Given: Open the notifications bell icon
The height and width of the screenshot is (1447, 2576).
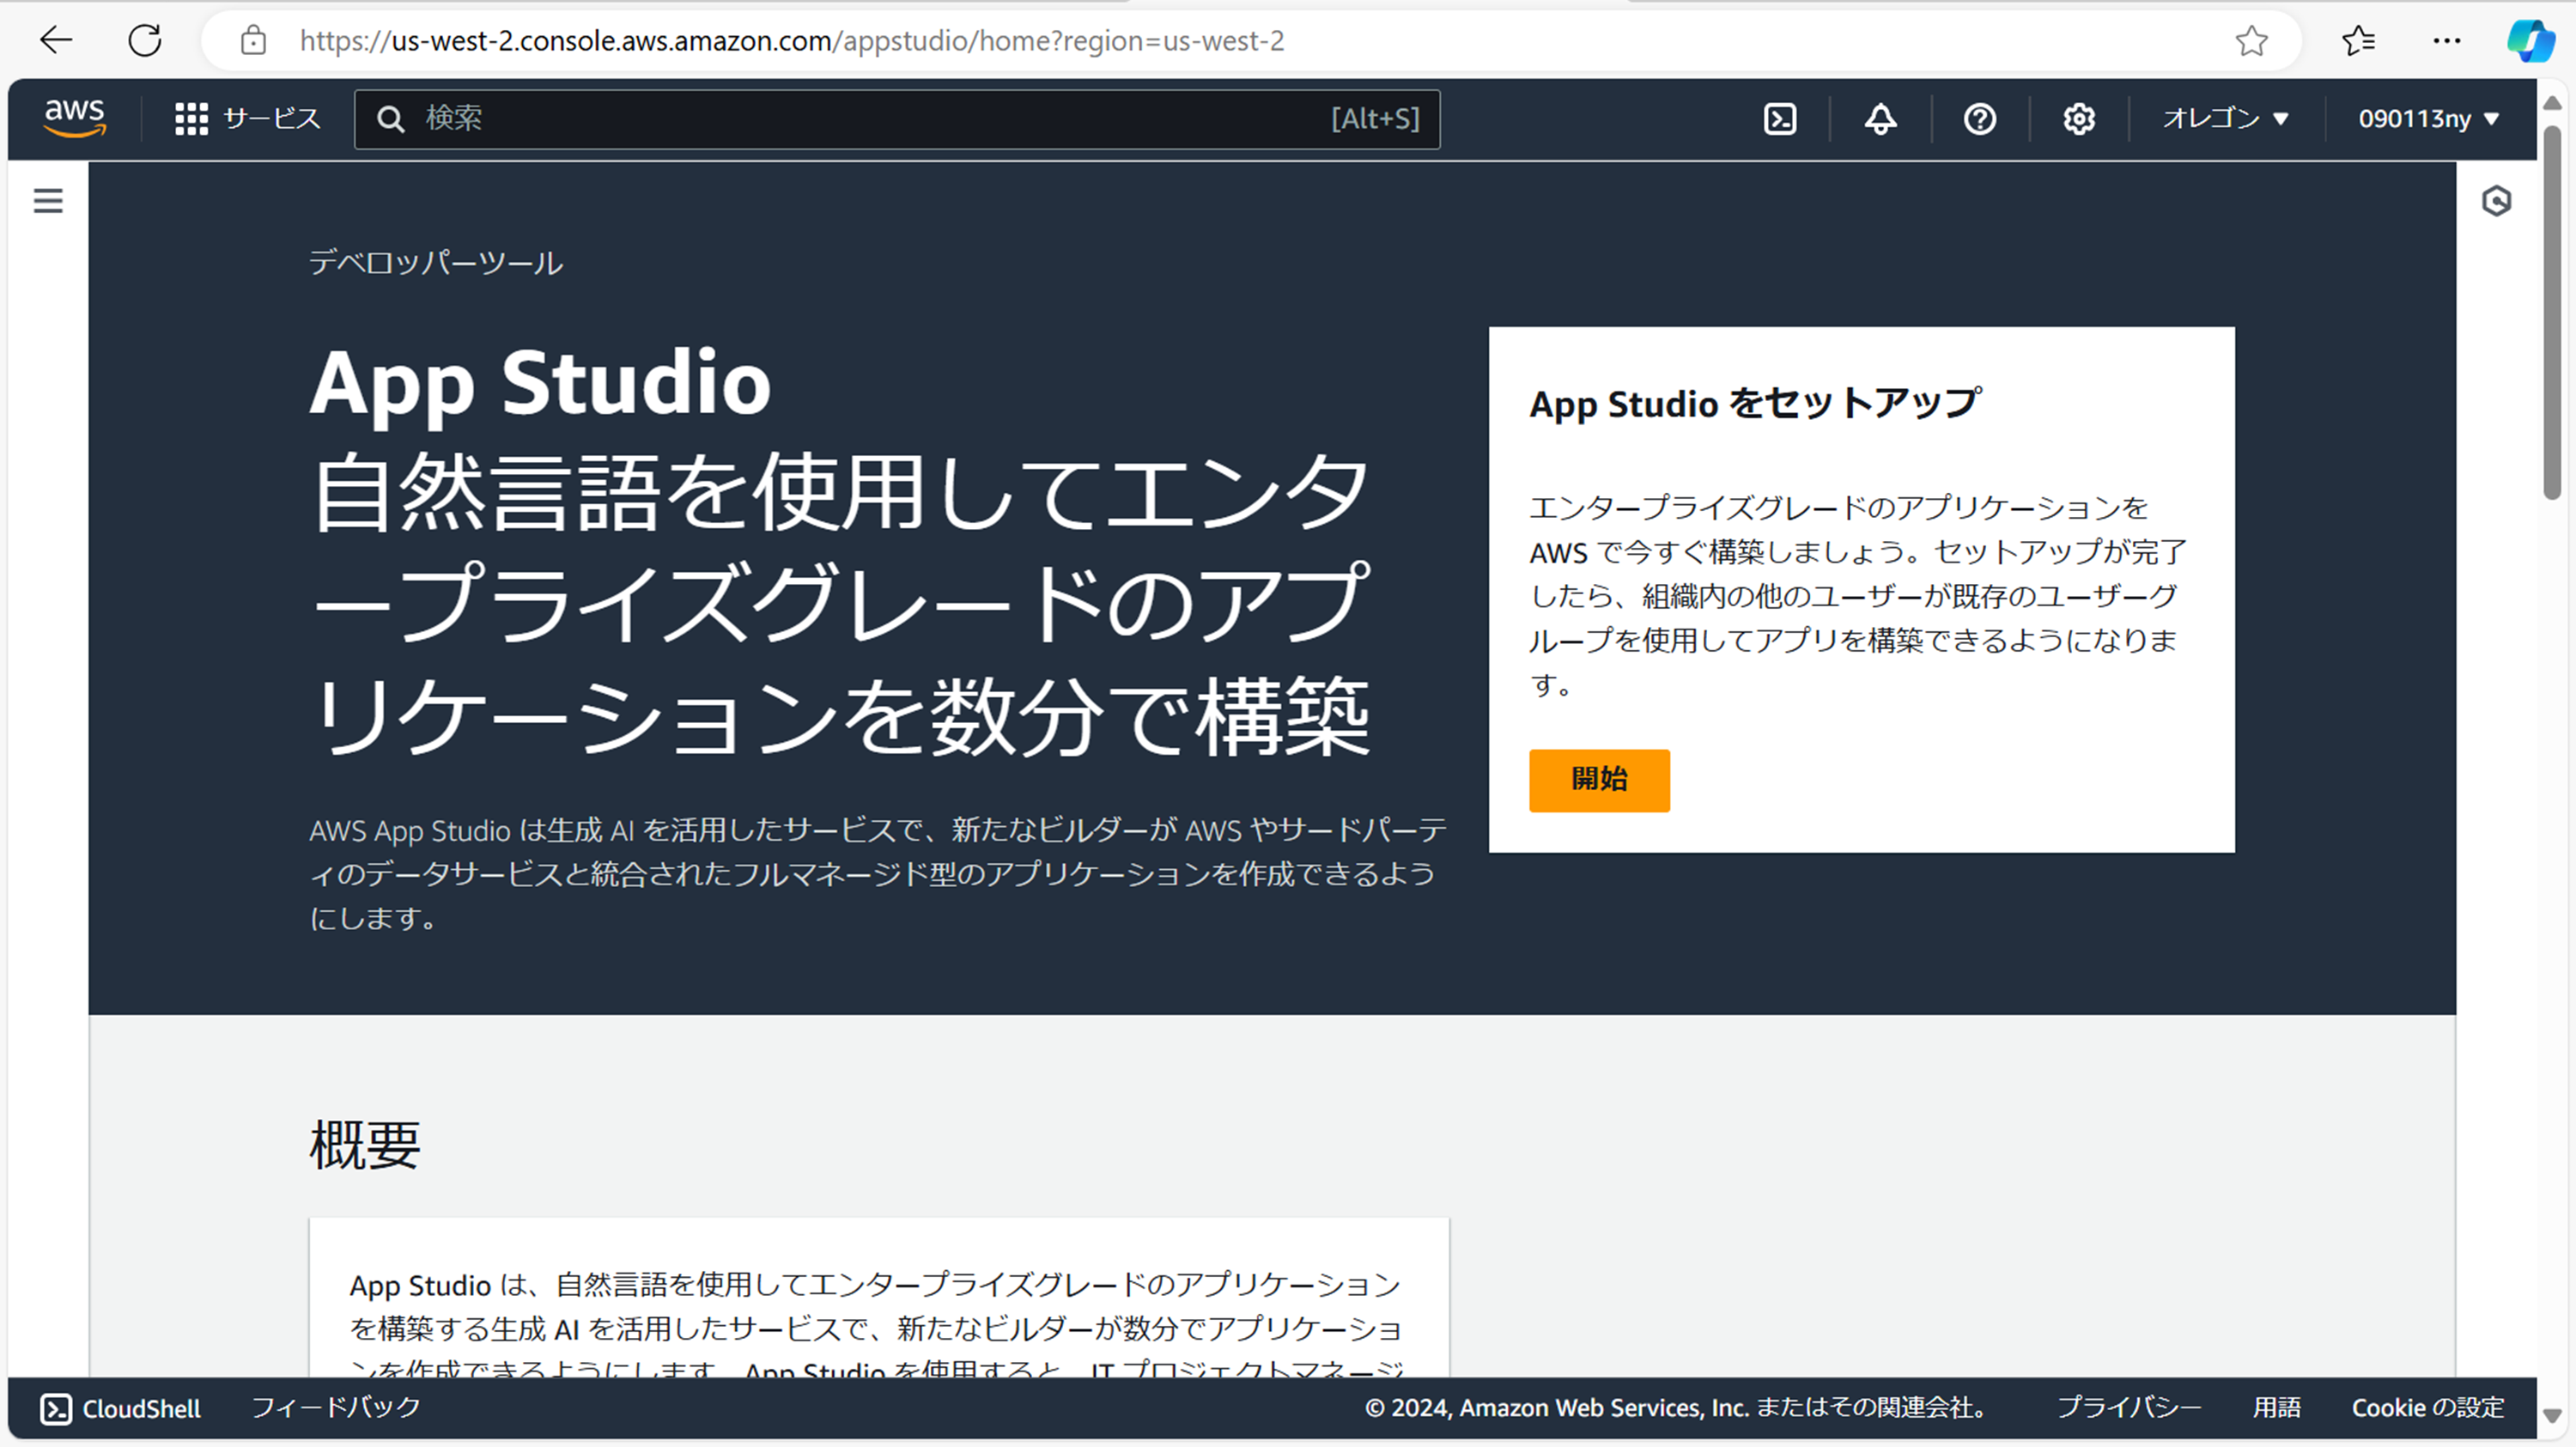Looking at the screenshot, I should (x=1880, y=119).
